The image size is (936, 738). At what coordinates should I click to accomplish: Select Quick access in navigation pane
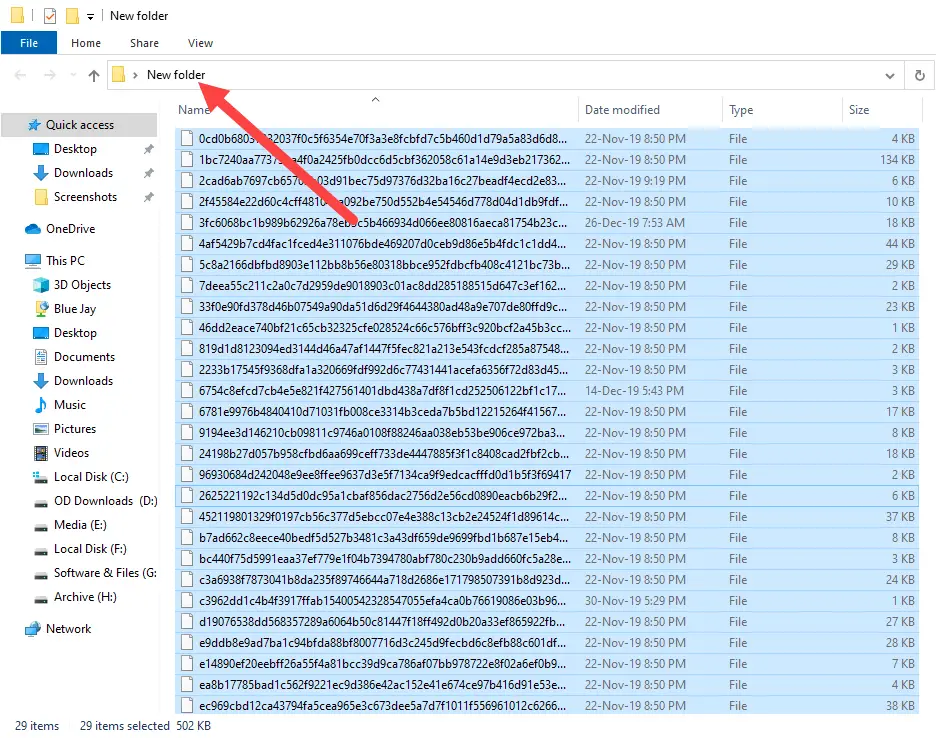click(x=80, y=125)
